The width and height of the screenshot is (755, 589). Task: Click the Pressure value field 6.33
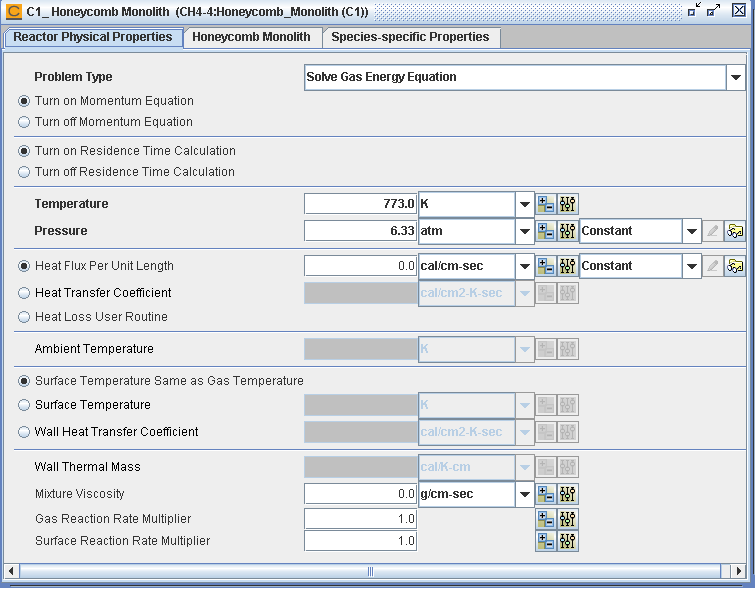click(x=360, y=231)
